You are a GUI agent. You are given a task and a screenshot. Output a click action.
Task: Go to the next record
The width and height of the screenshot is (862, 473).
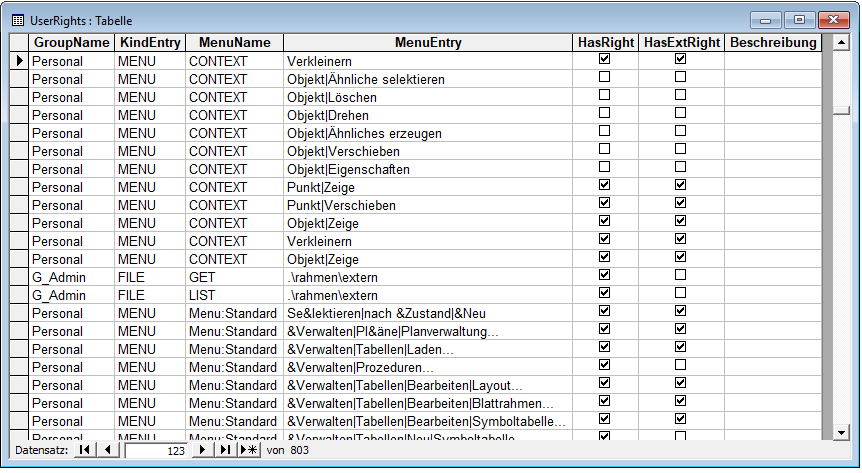204,451
